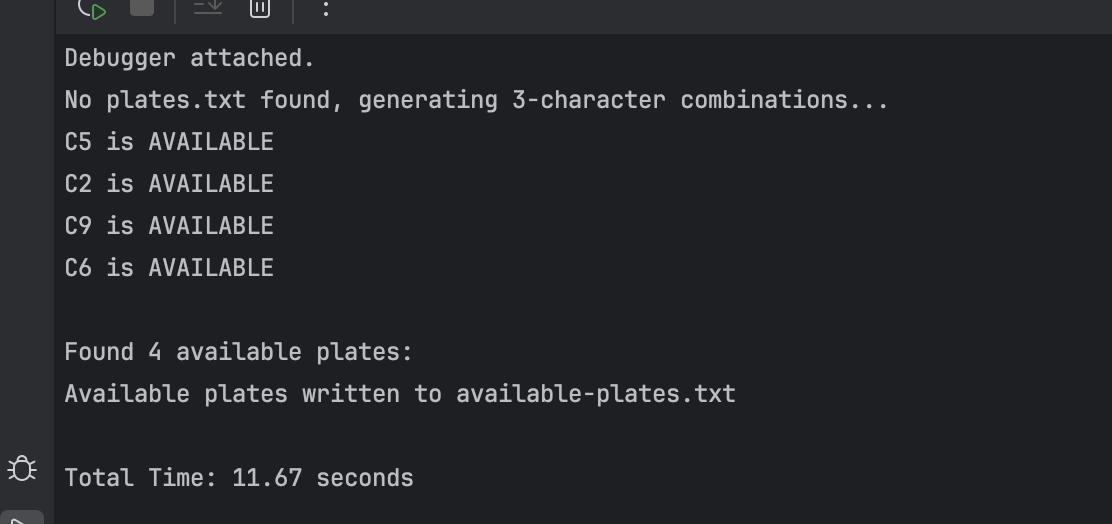
Task: Open the three-dot more options menu
Action: coord(326,9)
